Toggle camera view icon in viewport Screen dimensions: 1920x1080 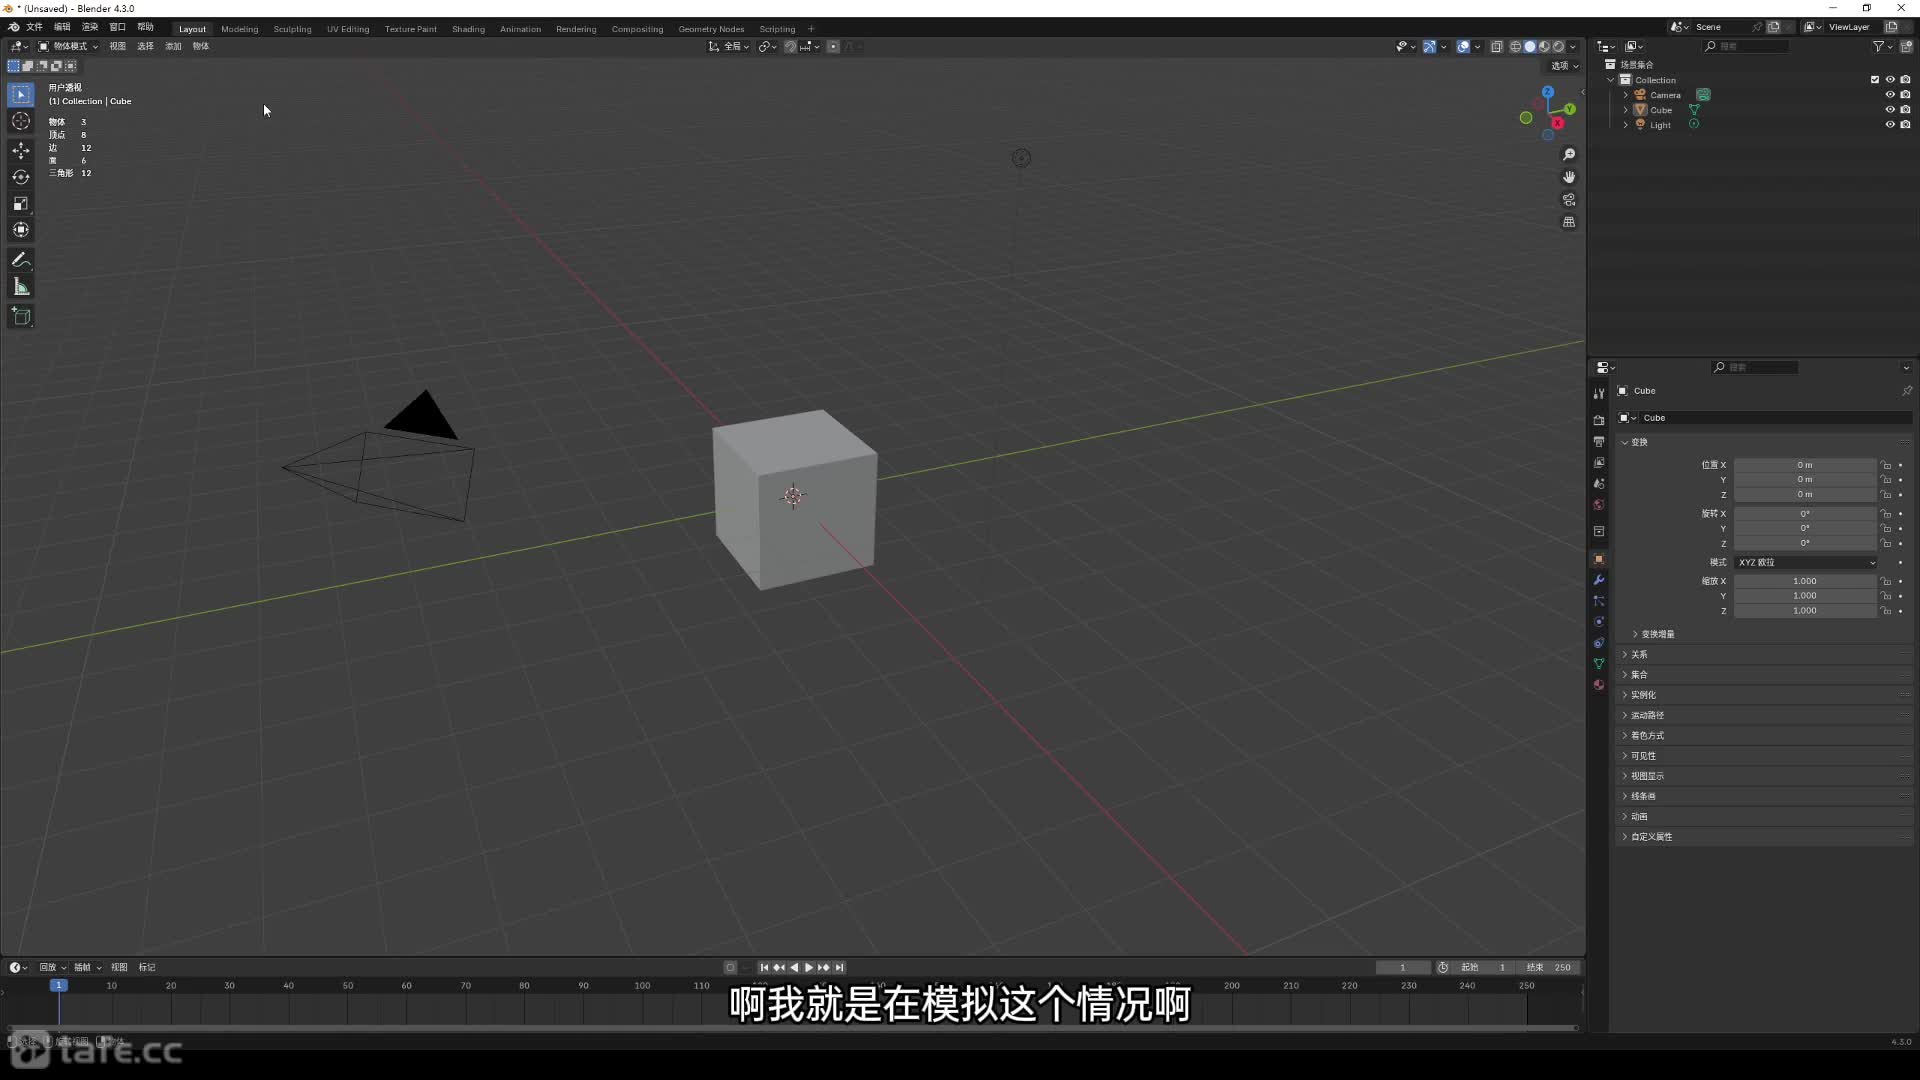[x=1569, y=200]
